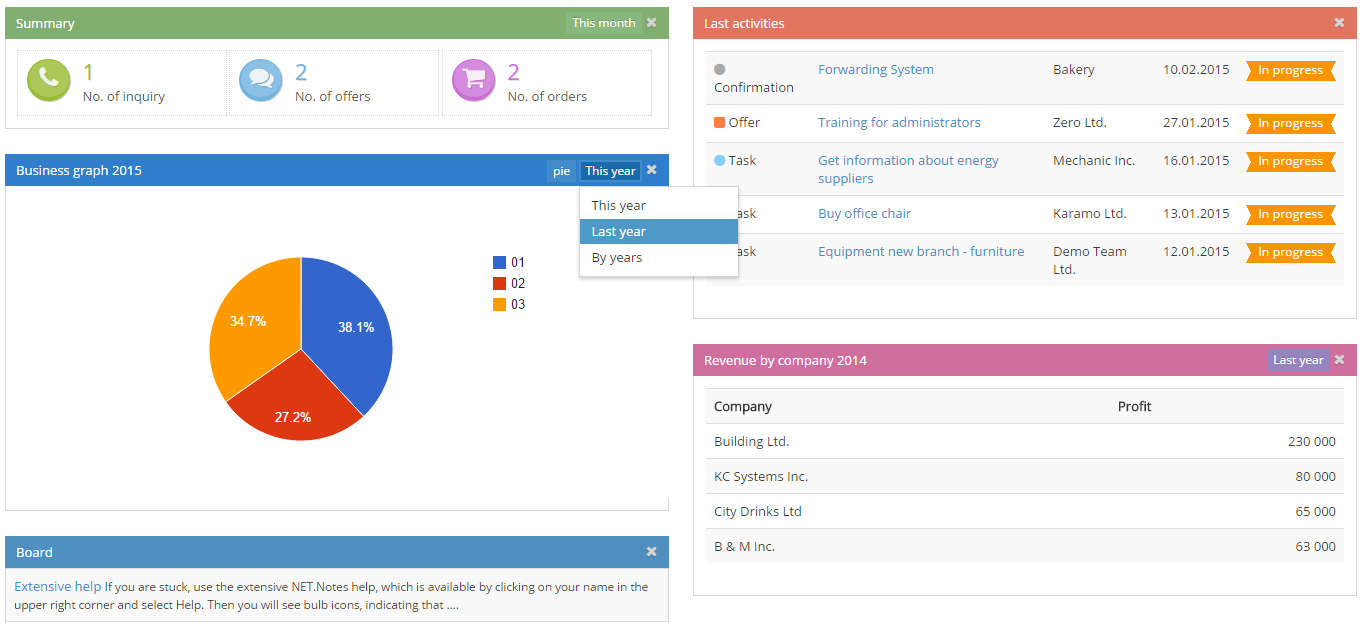This screenshot has width=1363, height=623.
Task: Open the This month period dropdown
Action: 603,23
